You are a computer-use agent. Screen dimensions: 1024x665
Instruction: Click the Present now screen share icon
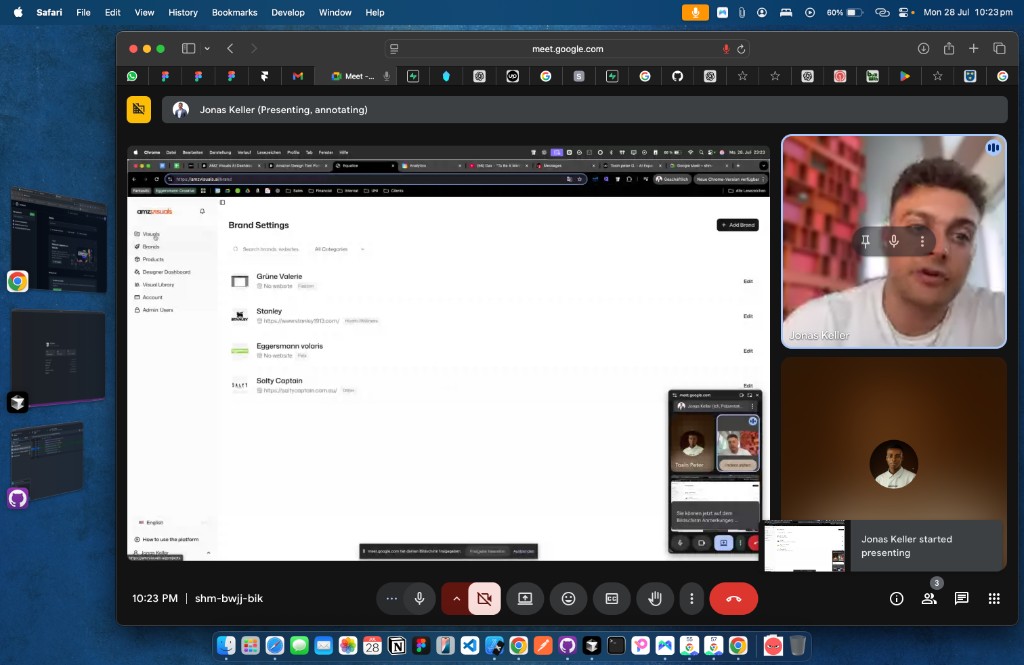tap(525, 598)
